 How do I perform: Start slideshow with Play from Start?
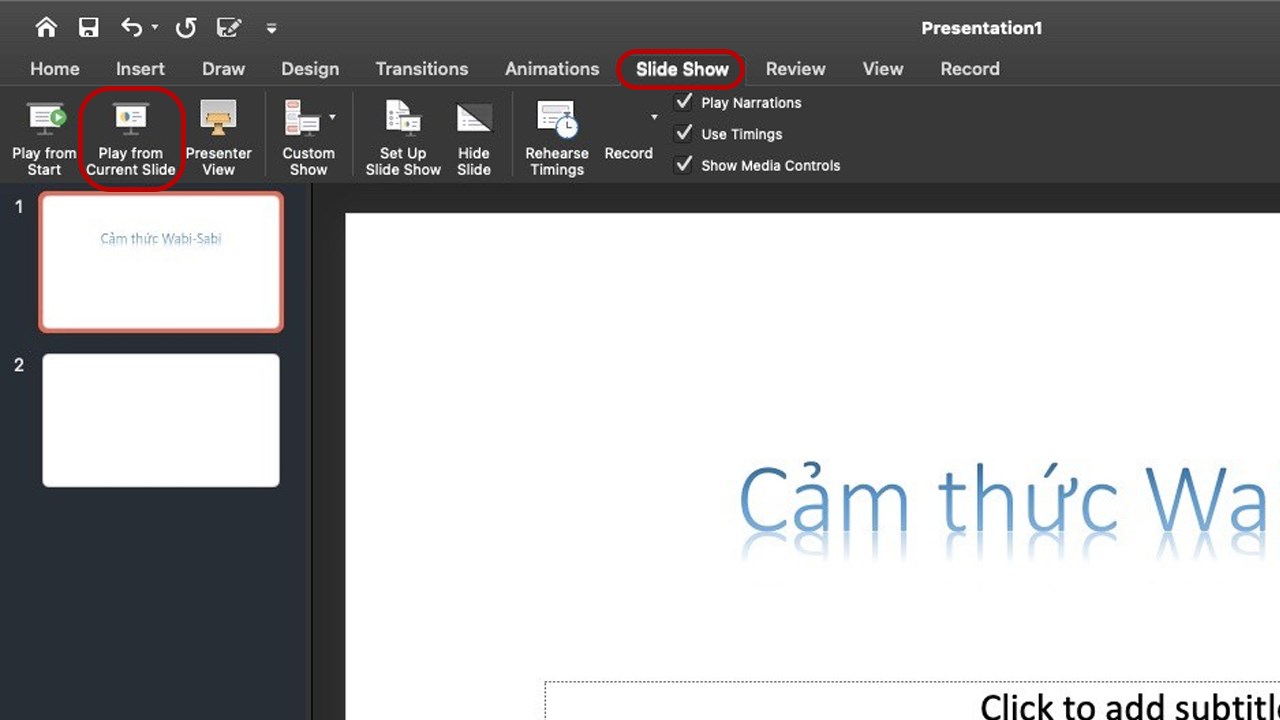pos(44,138)
